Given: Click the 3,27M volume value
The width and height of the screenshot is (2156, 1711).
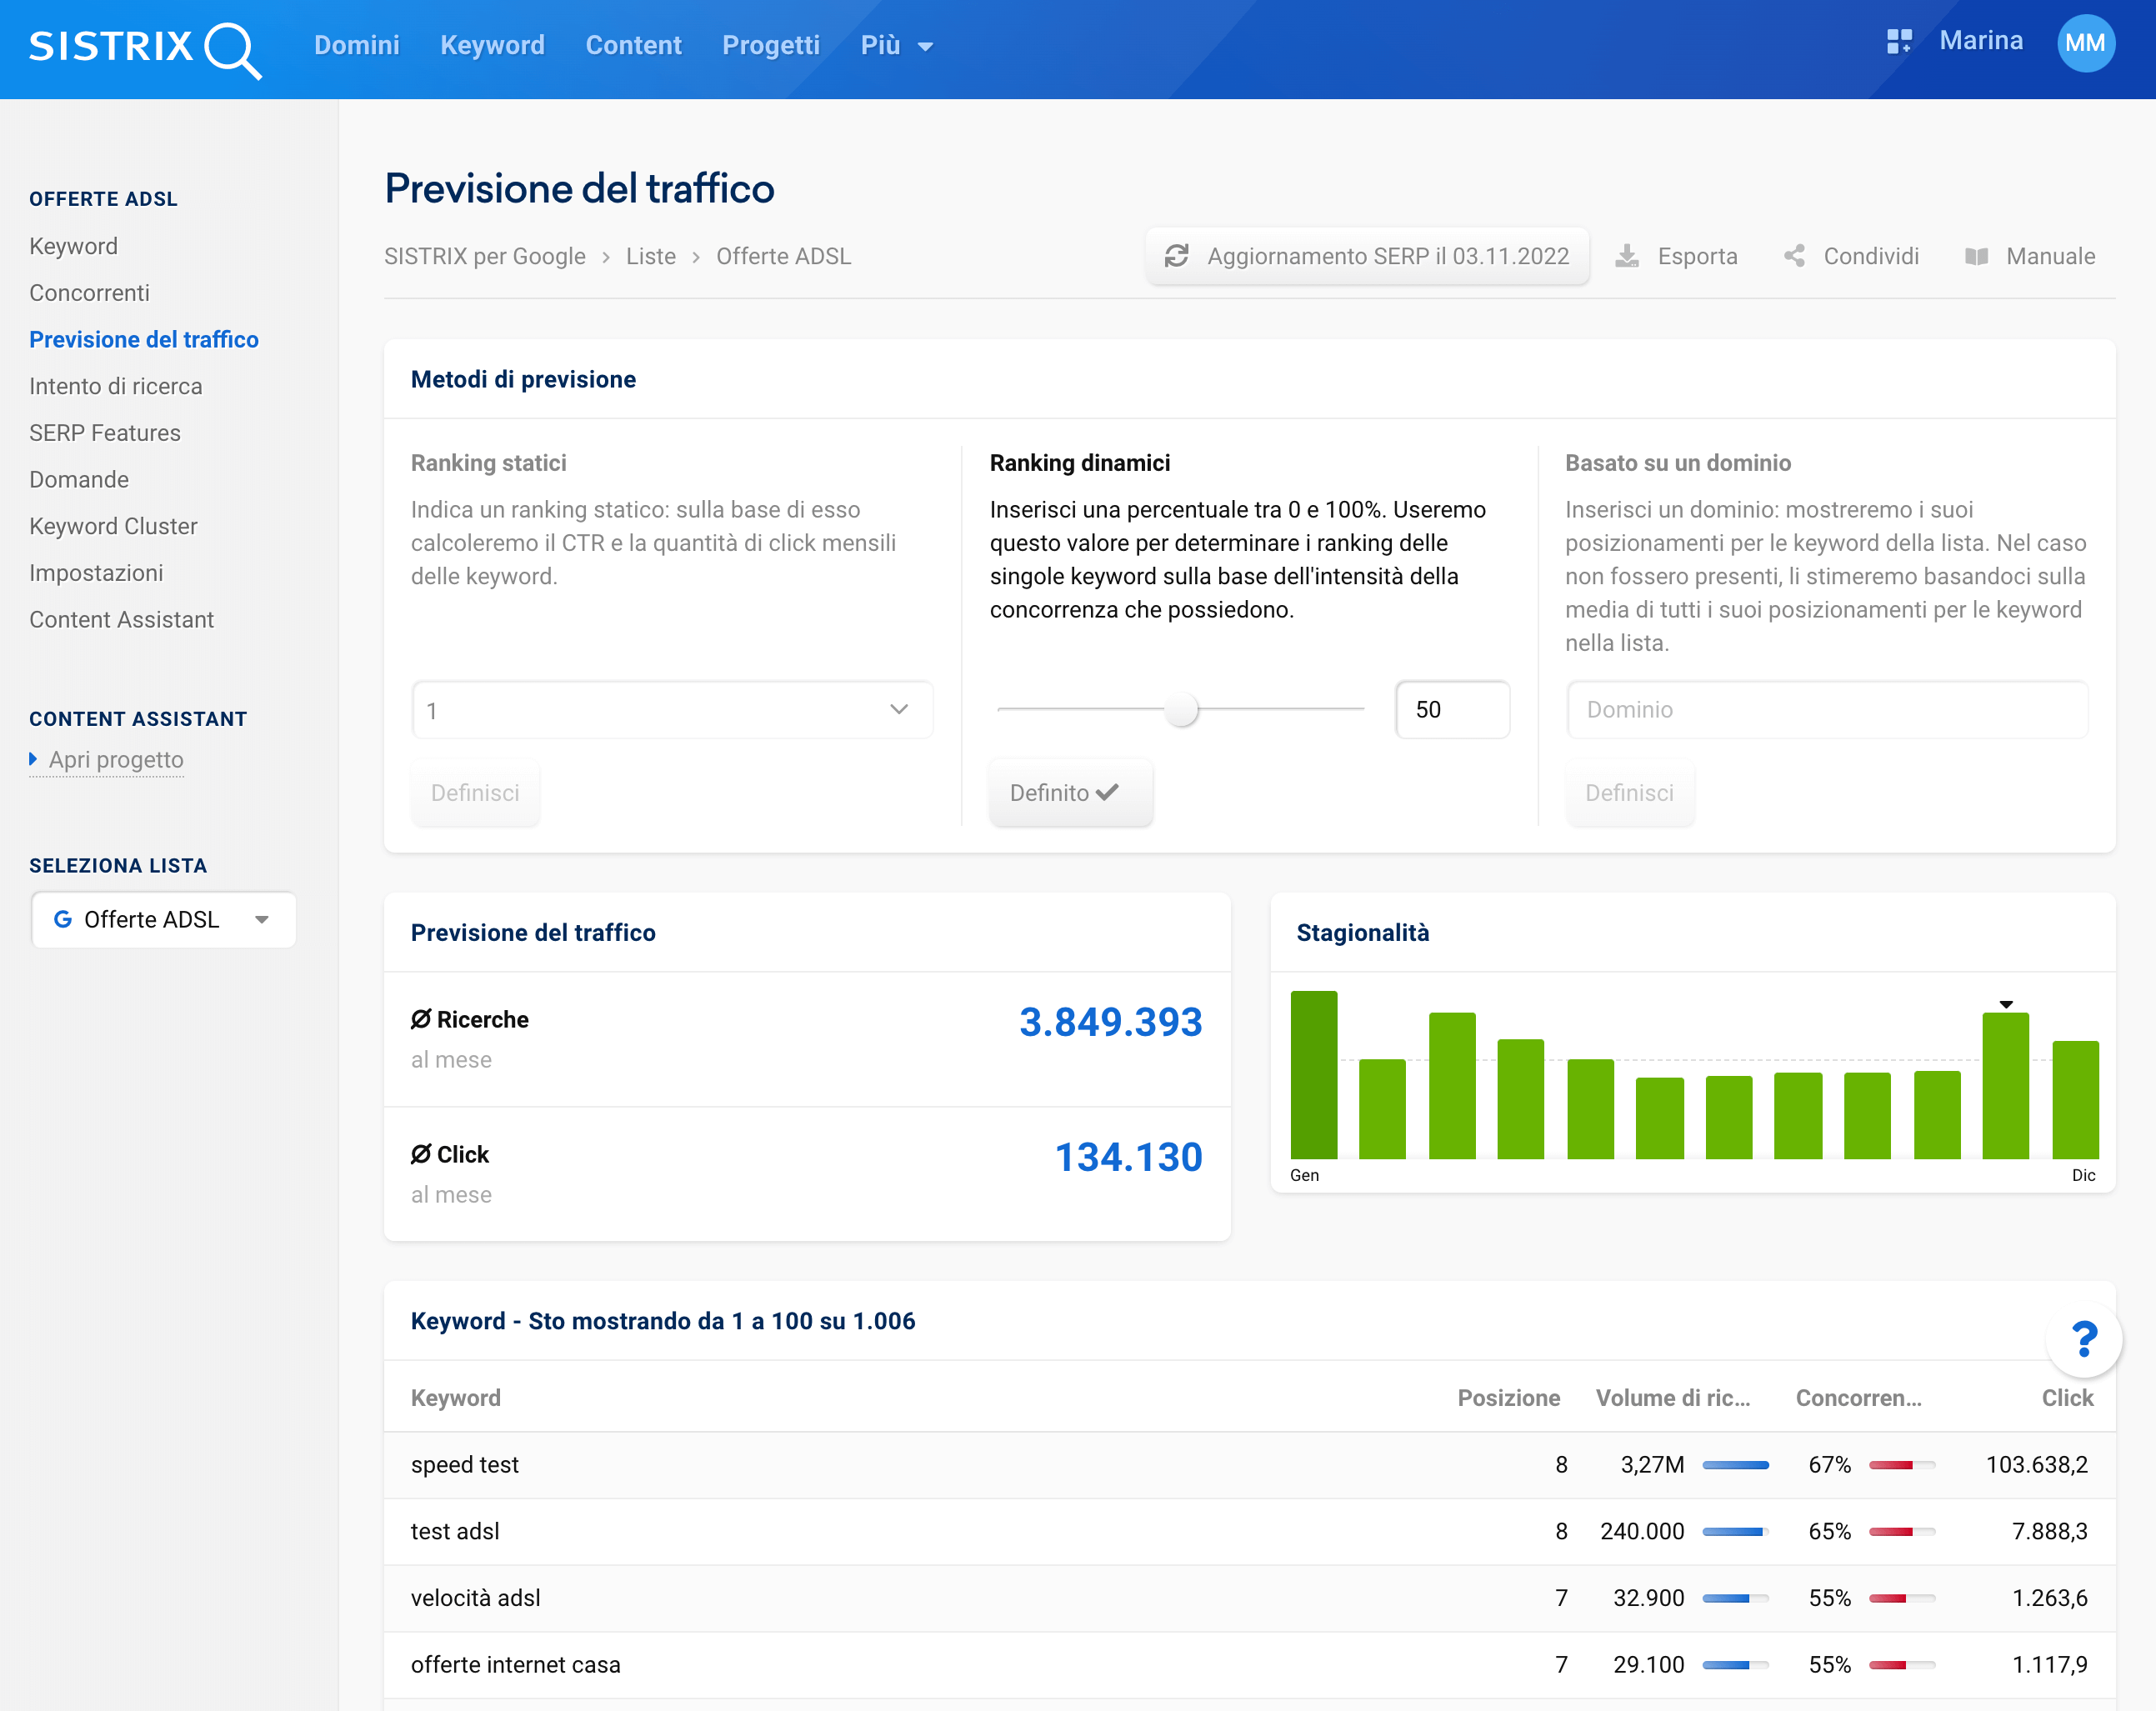Looking at the screenshot, I should [1652, 1465].
